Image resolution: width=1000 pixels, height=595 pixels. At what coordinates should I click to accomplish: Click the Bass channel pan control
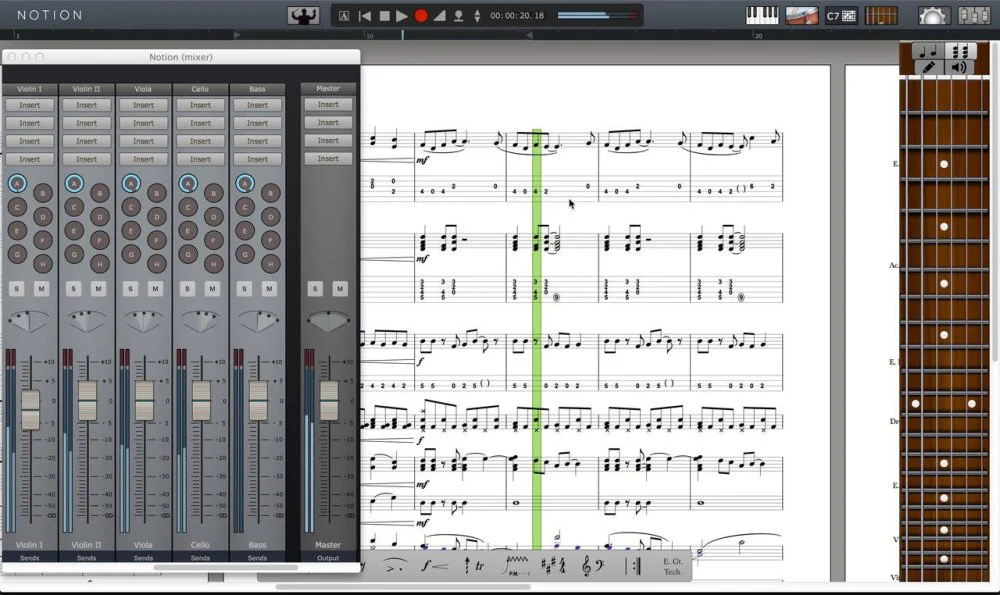(x=258, y=321)
